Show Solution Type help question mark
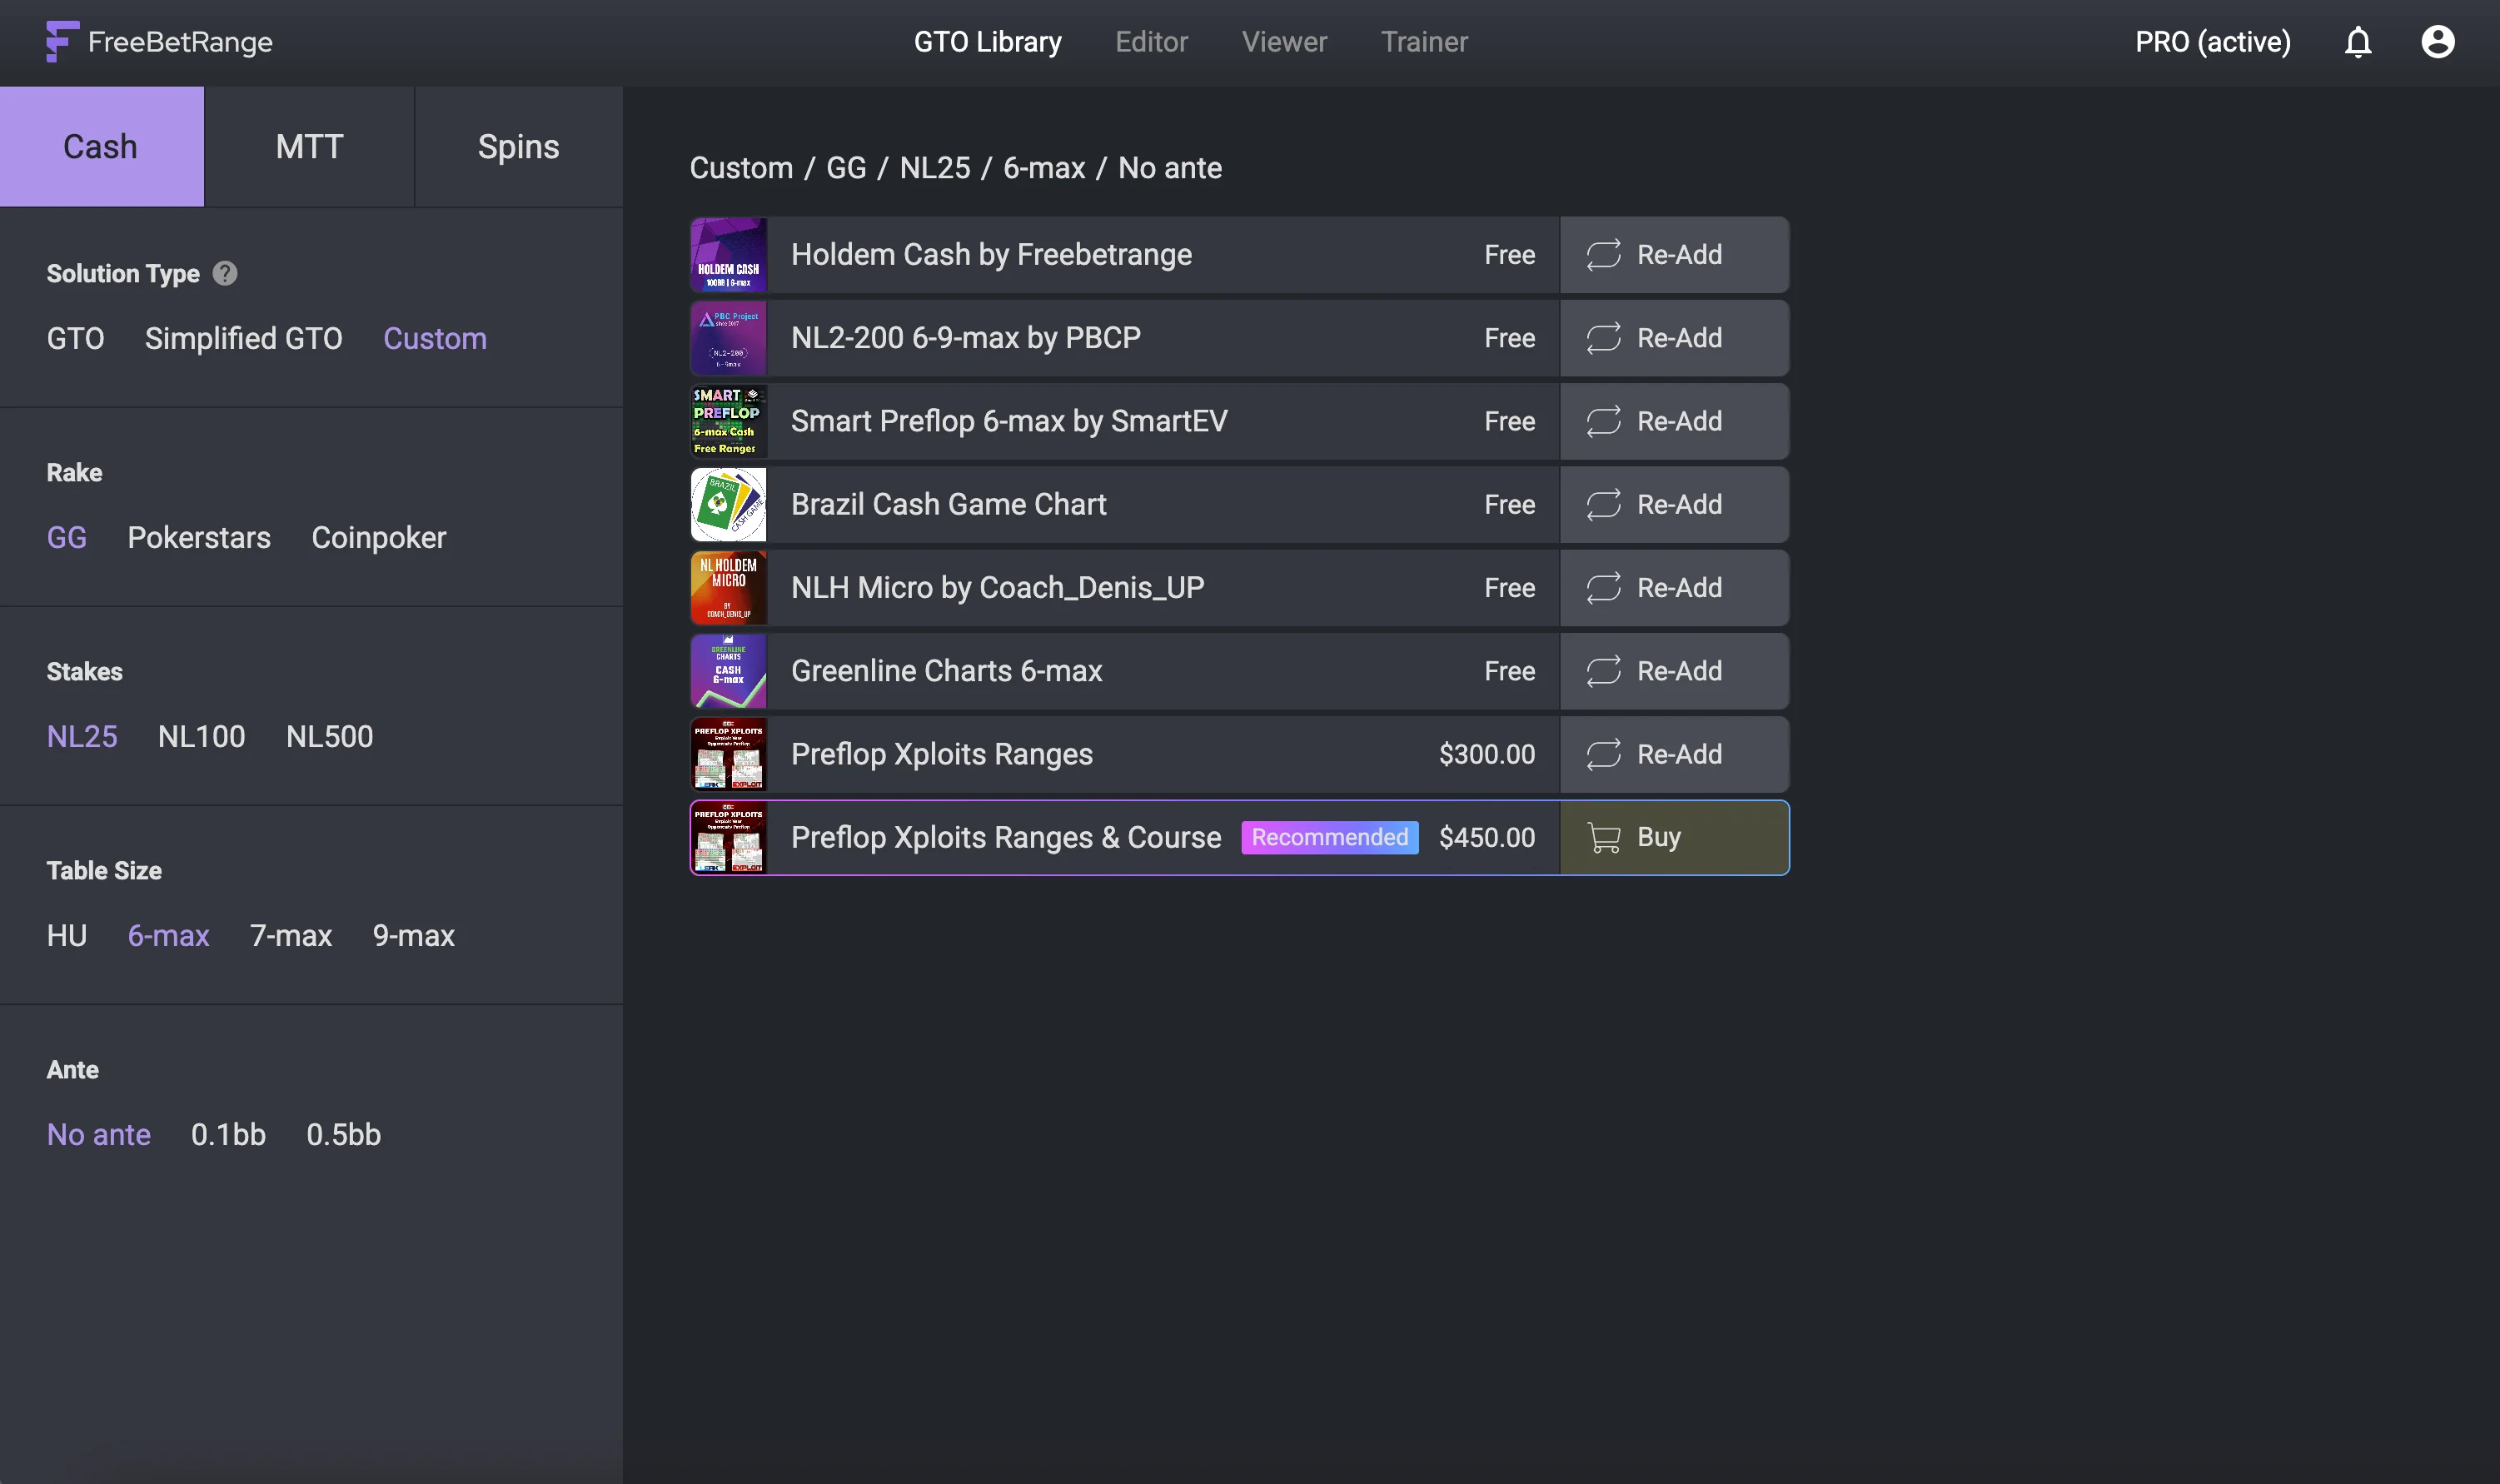This screenshot has width=2500, height=1484. (225, 273)
